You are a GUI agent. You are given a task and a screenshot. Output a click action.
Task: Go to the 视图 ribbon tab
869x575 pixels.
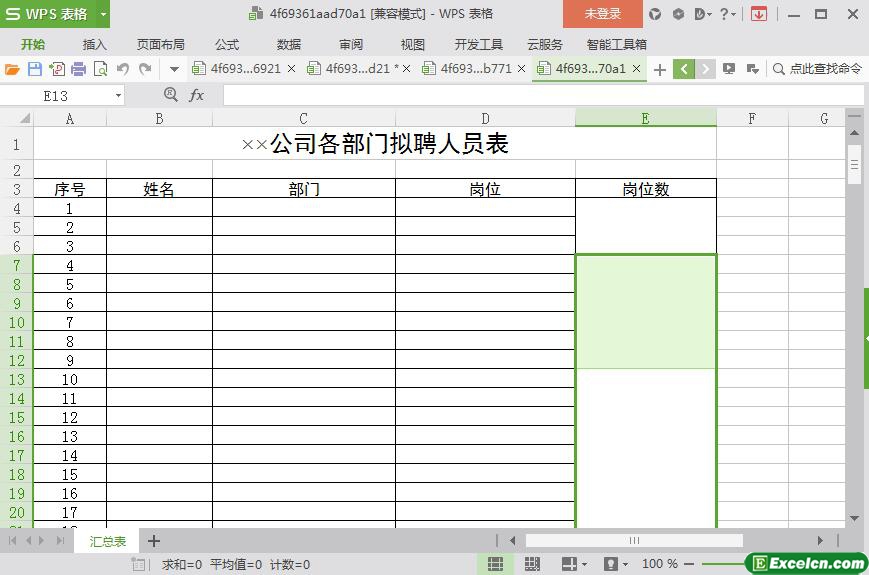click(x=412, y=44)
